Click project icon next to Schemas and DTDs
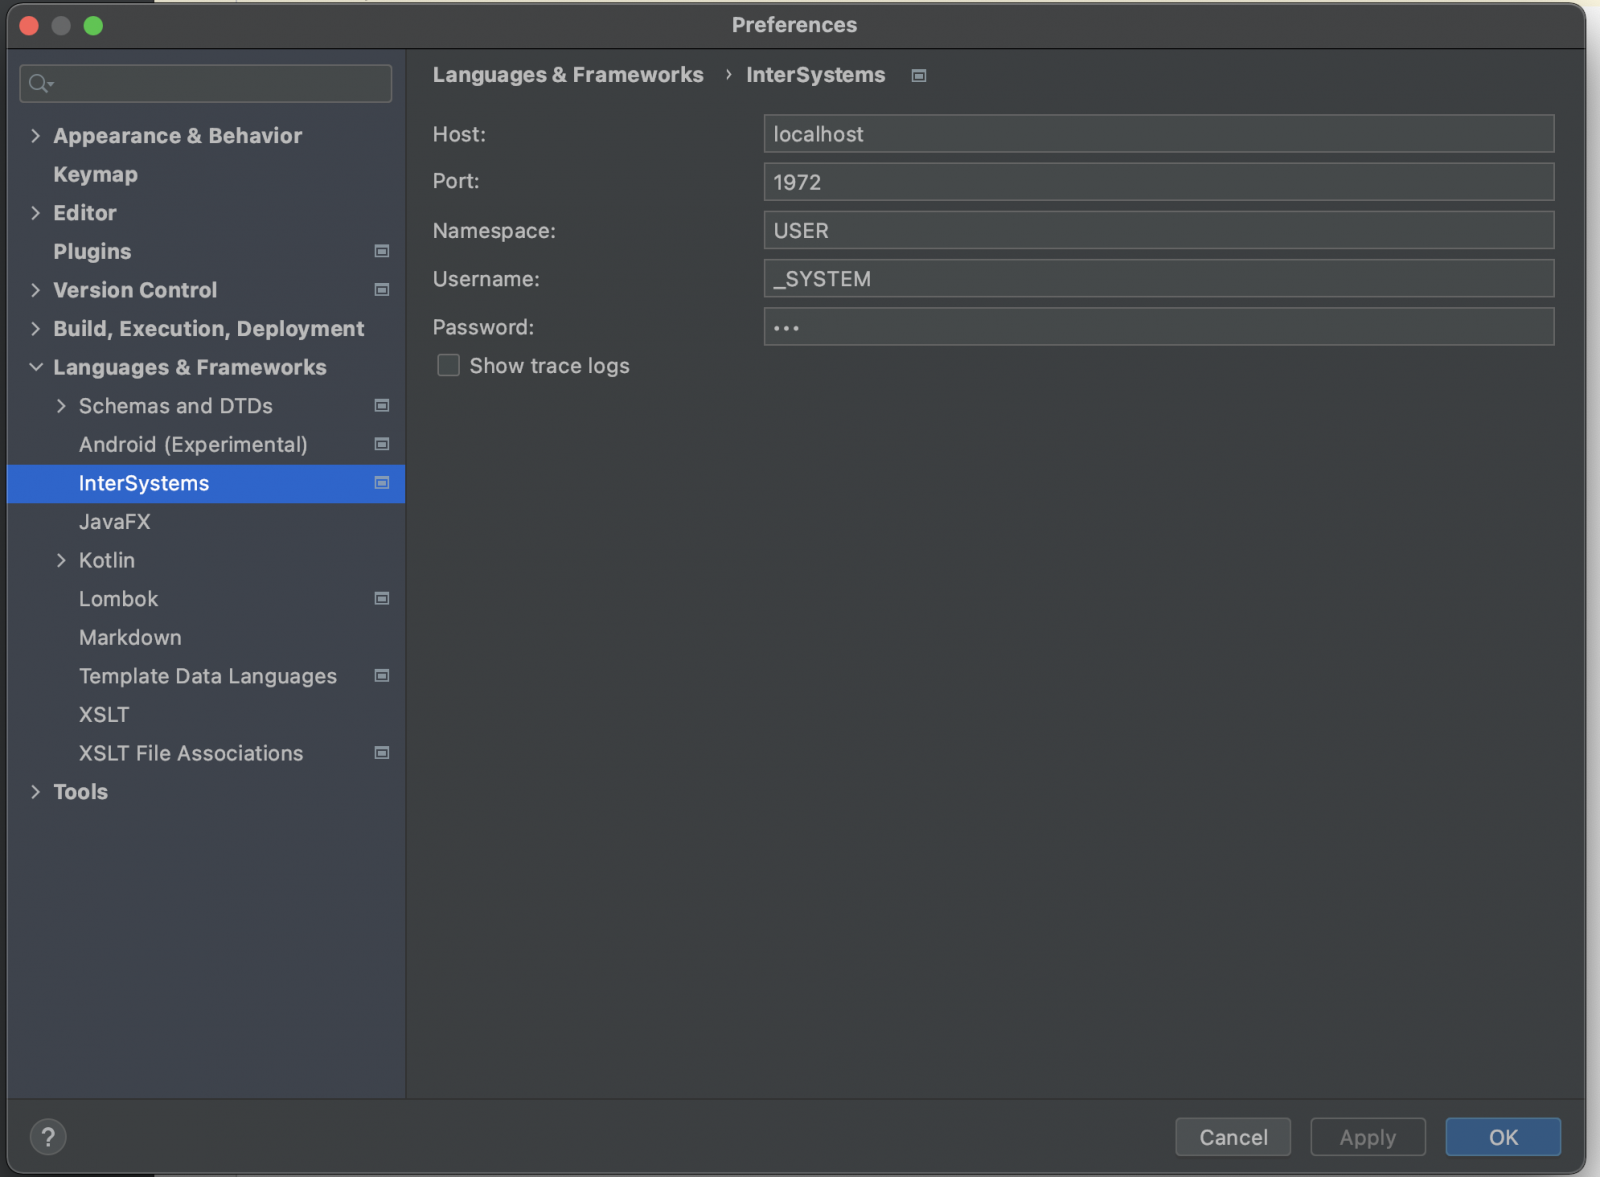This screenshot has width=1600, height=1177. point(381,406)
